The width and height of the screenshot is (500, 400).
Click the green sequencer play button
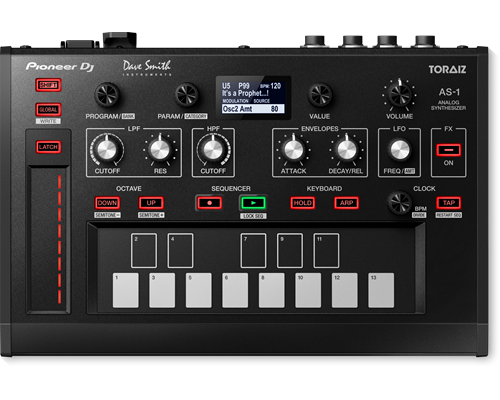[x=253, y=203]
